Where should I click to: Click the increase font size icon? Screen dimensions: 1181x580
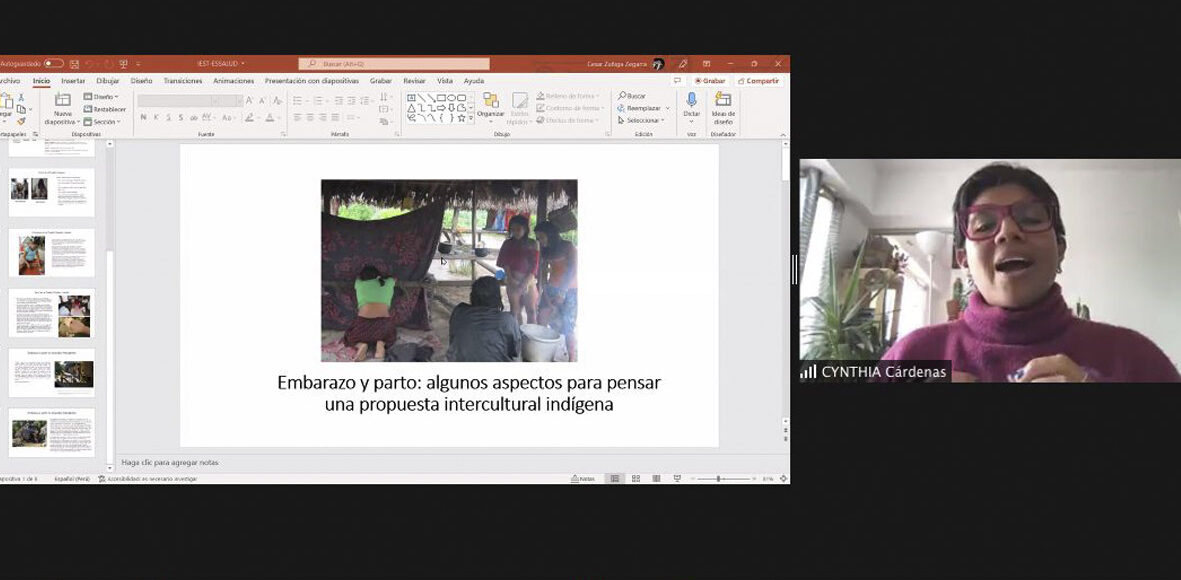(250, 101)
